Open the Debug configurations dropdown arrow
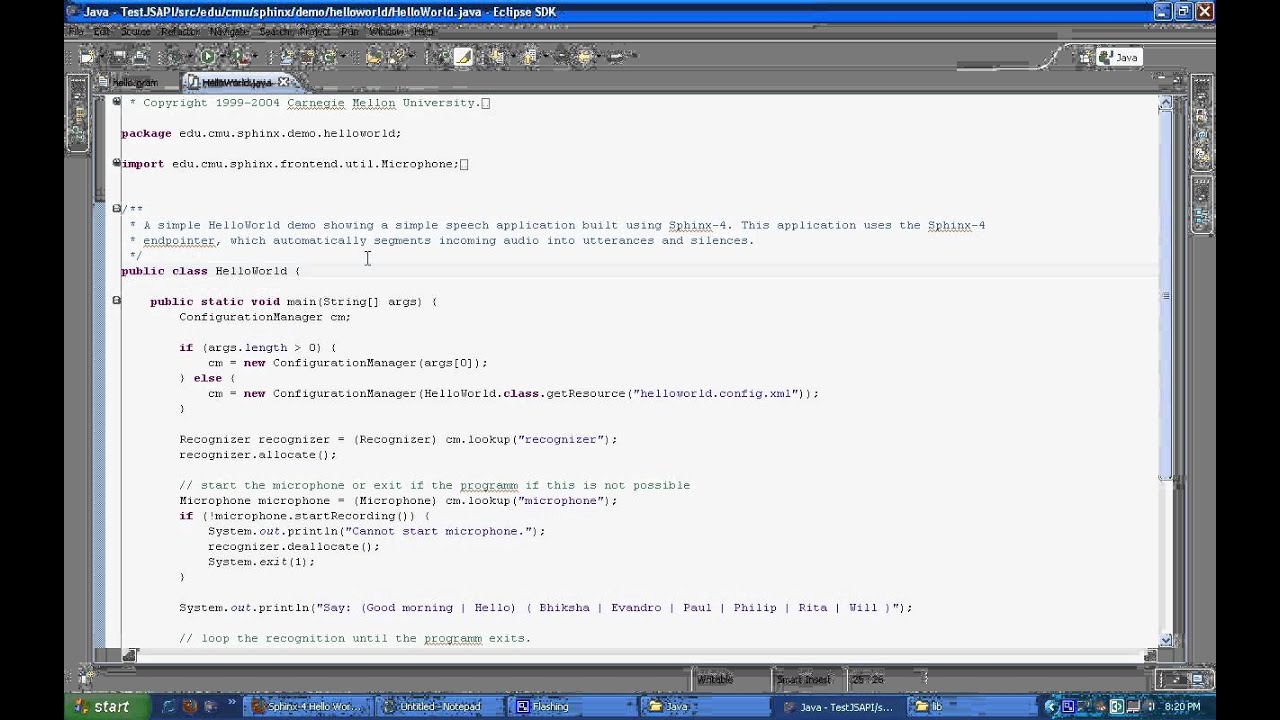 pyautogui.click(x=190, y=57)
